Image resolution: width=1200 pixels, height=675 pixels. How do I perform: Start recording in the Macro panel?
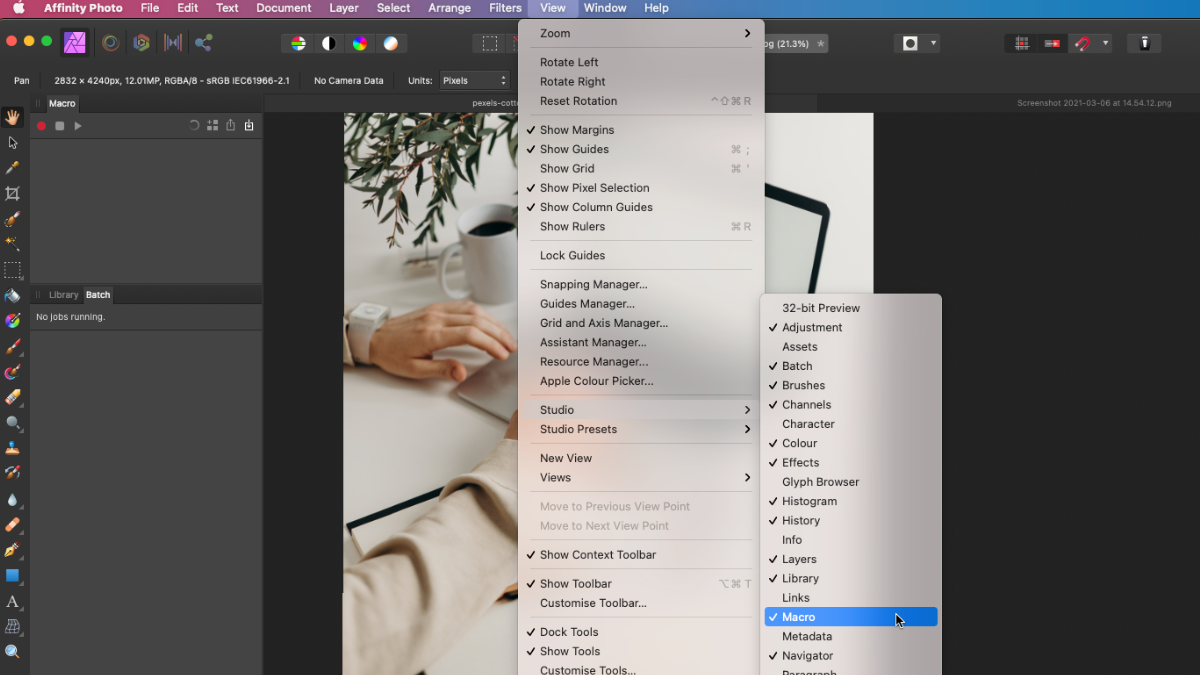pyautogui.click(x=41, y=126)
